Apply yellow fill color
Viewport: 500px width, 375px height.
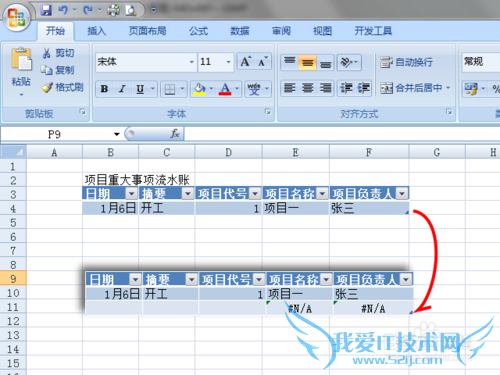199,89
